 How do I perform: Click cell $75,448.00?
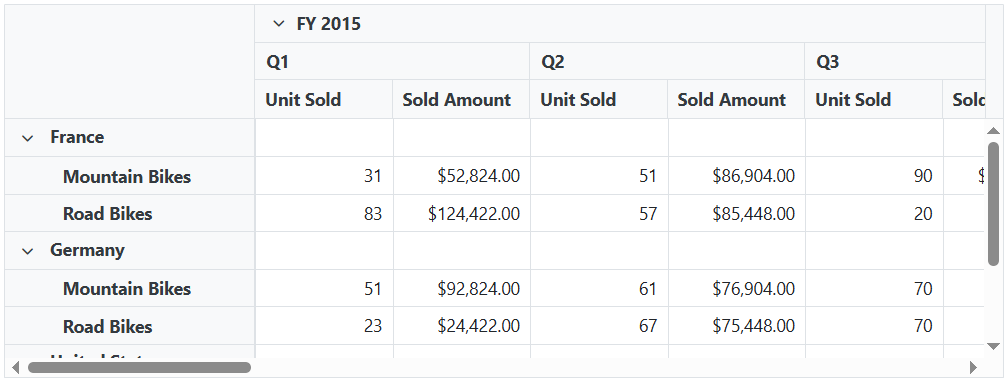click(x=736, y=326)
